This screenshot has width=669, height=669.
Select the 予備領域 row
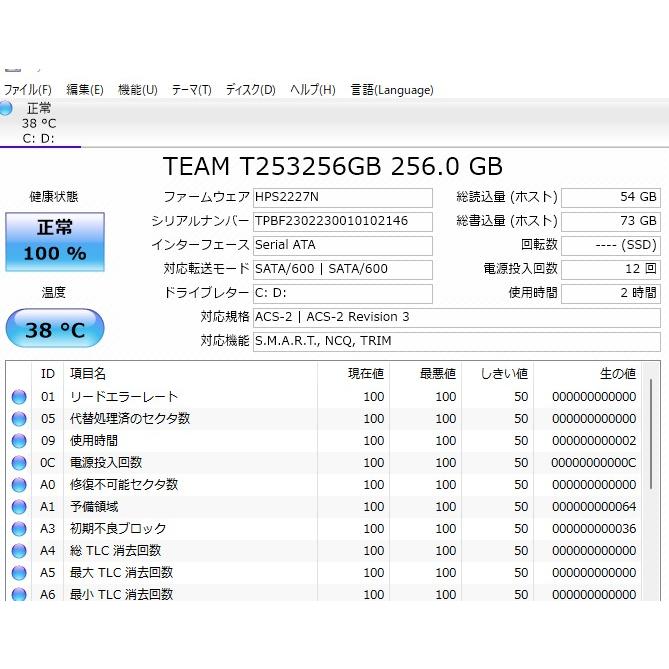click(x=324, y=507)
